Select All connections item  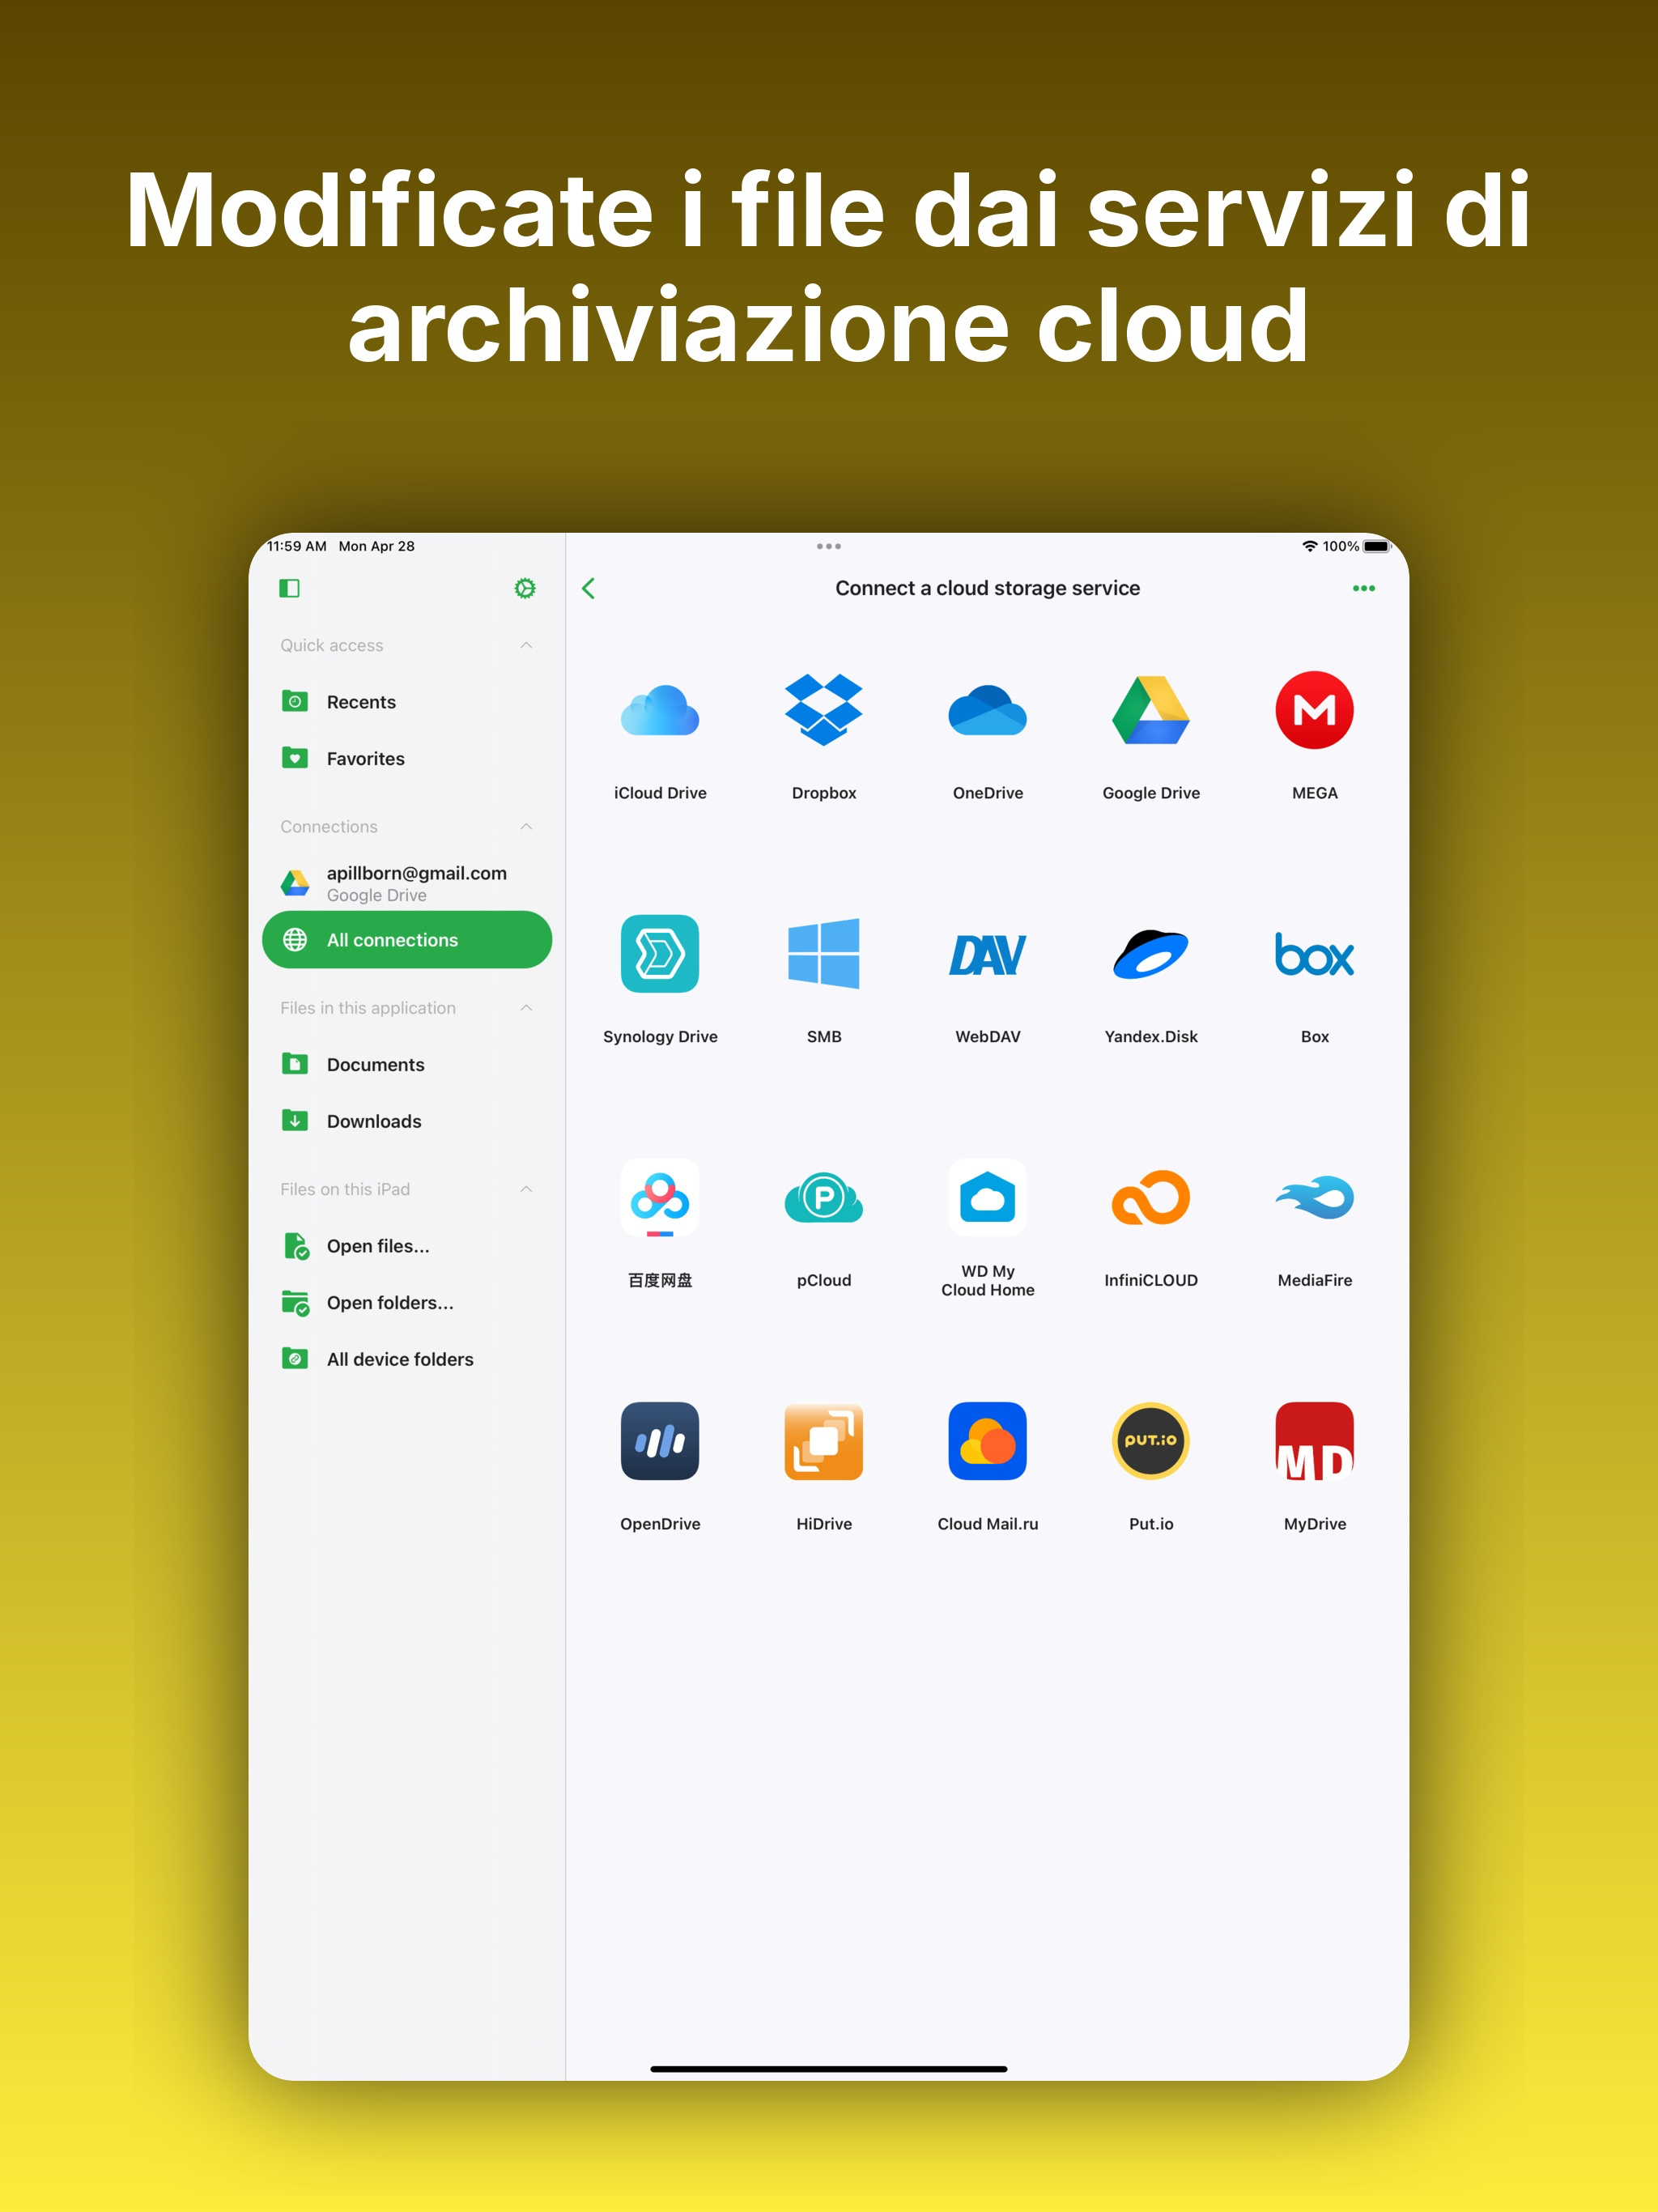407,940
